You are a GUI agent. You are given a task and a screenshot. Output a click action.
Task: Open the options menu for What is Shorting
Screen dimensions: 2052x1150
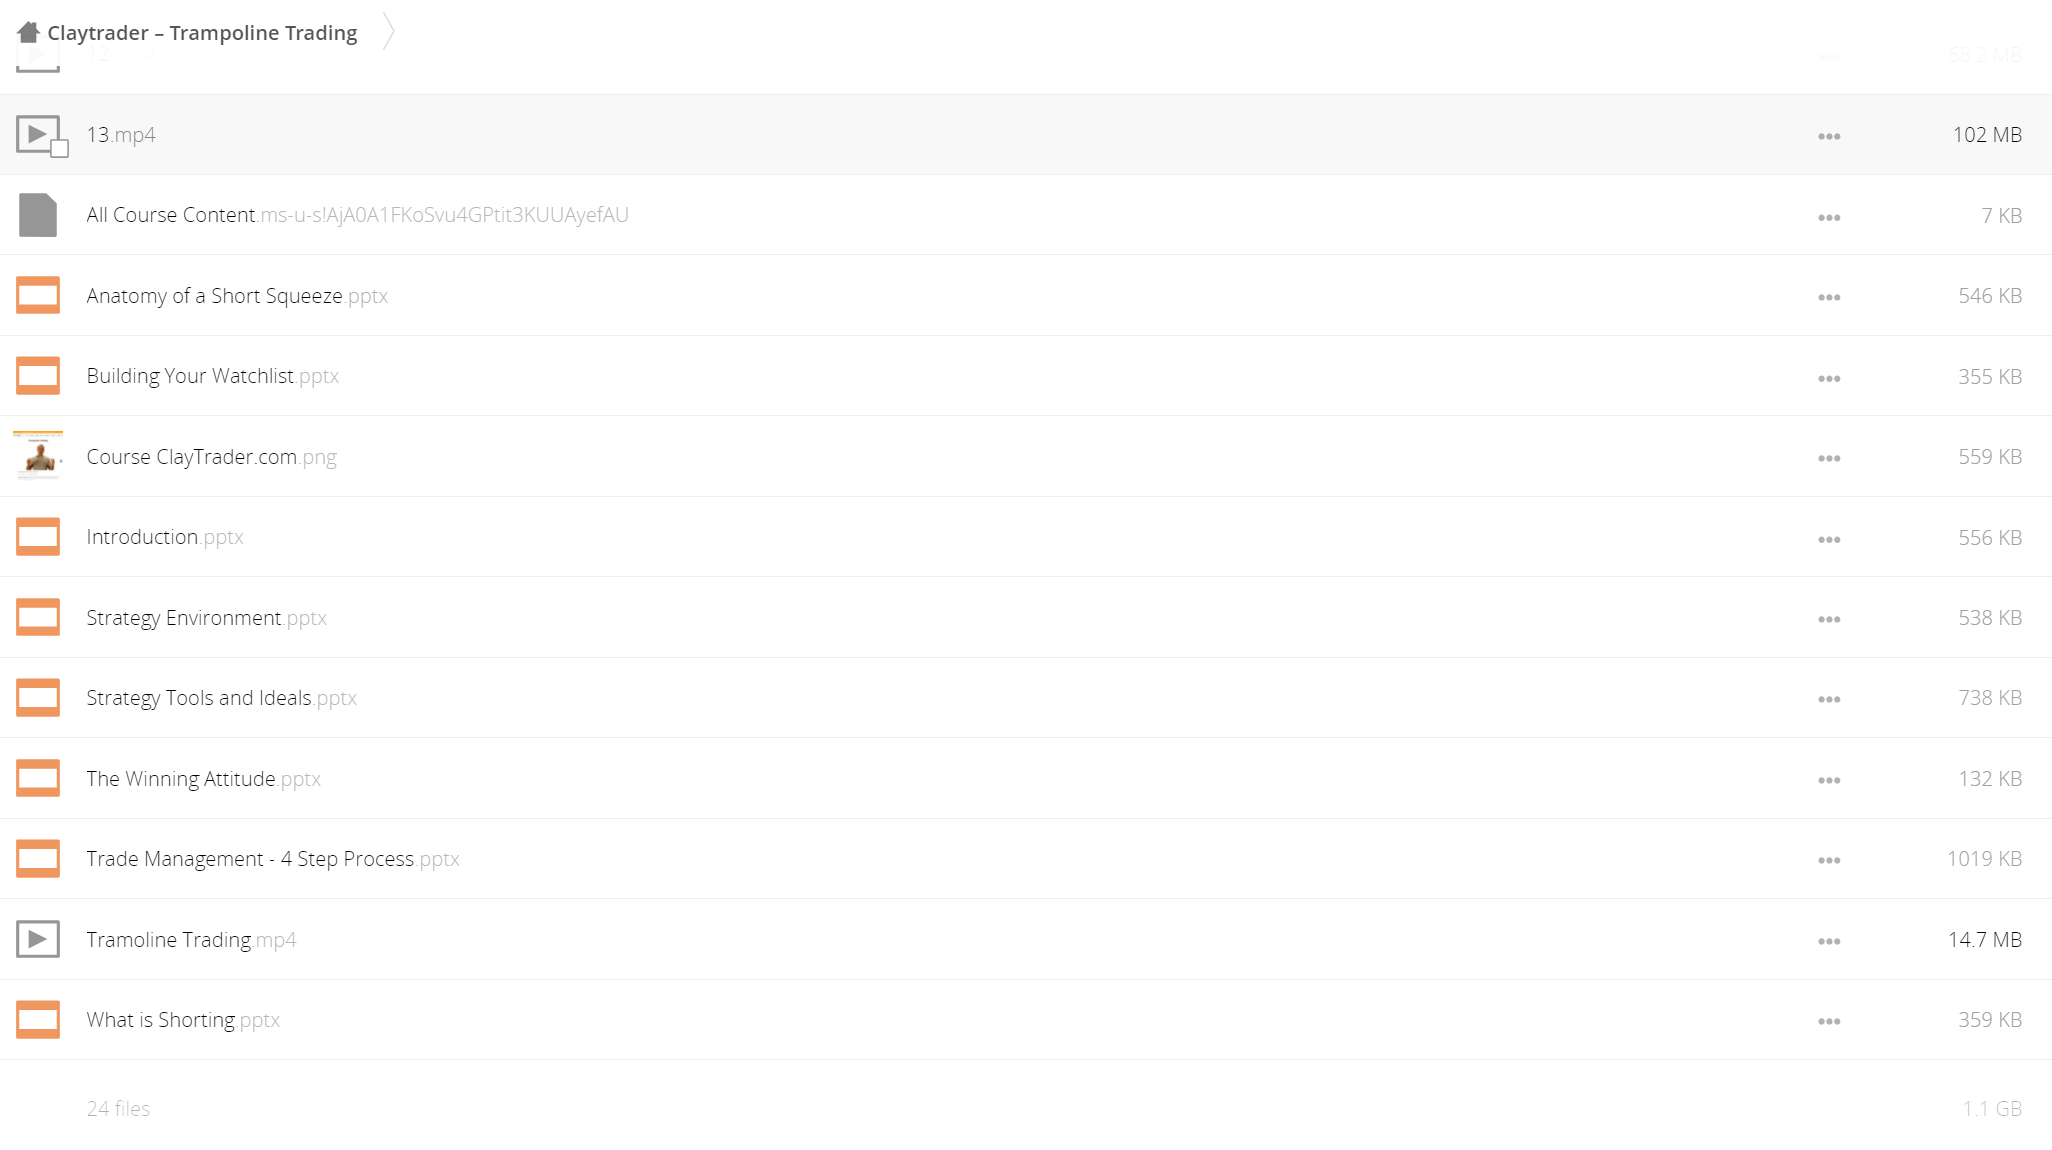click(1829, 1021)
